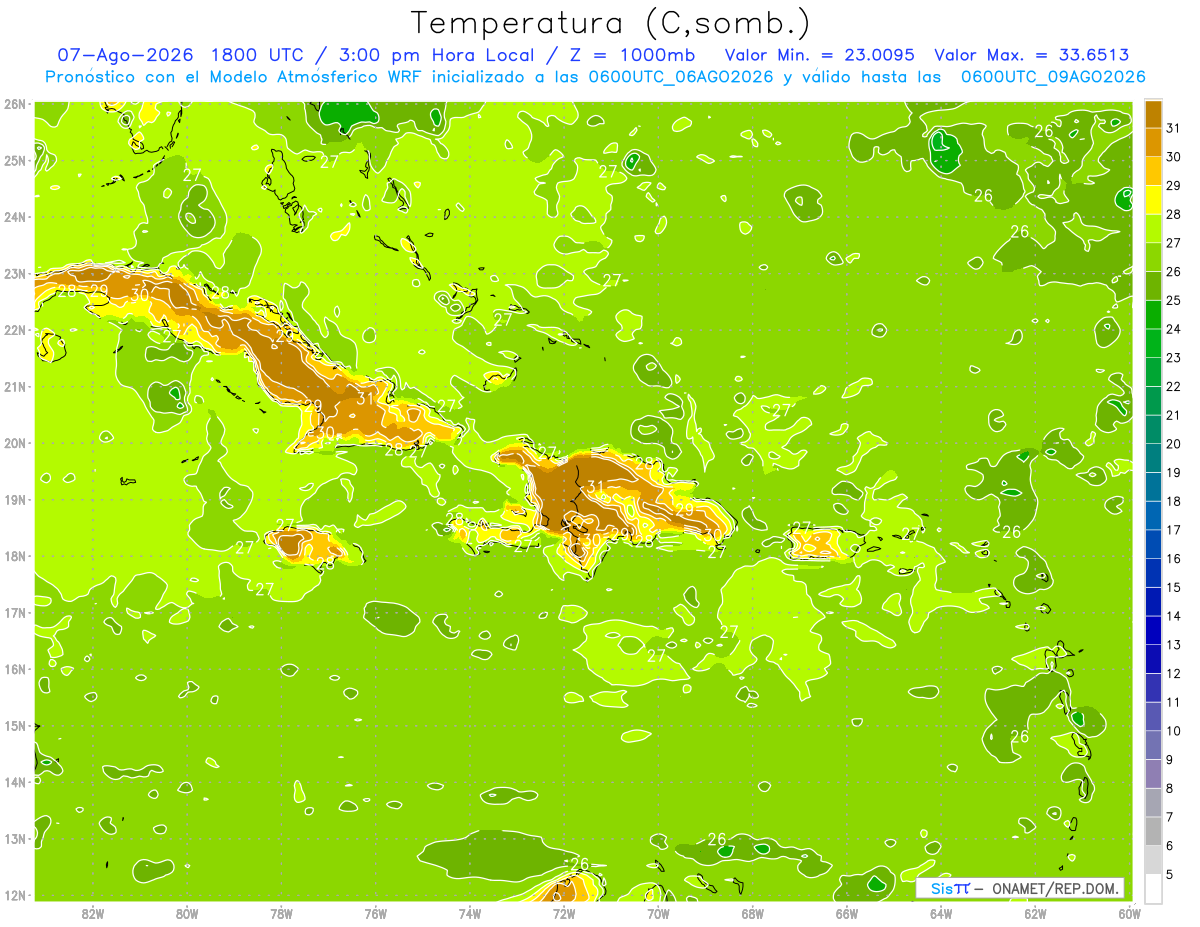Click the 26N latitude axis label

tap(15, 104)
